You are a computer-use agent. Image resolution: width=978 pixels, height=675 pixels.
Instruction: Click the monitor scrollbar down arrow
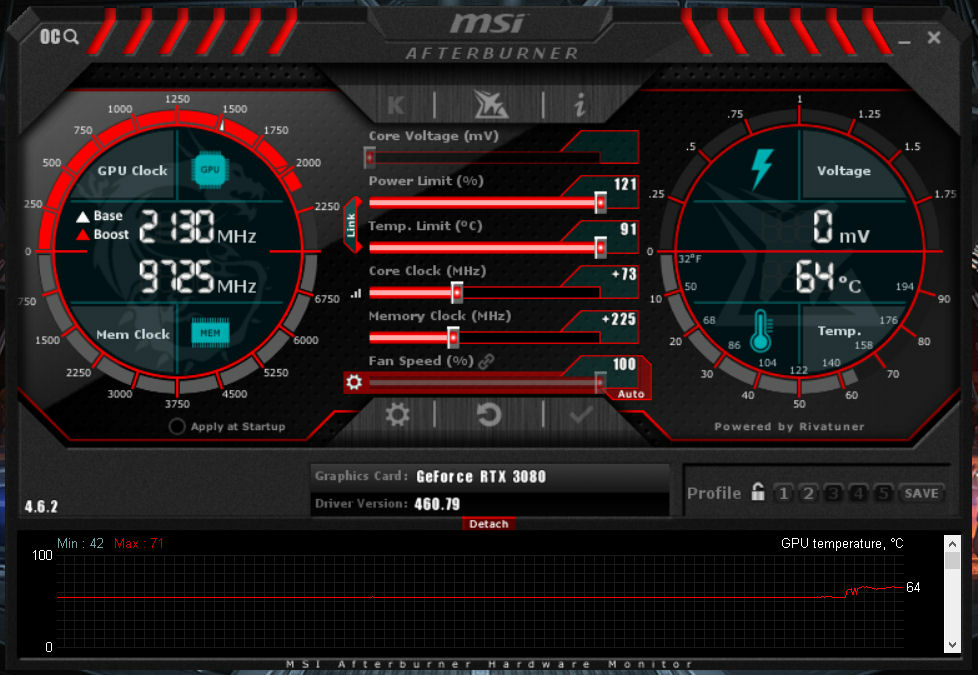tap(952, 644)
